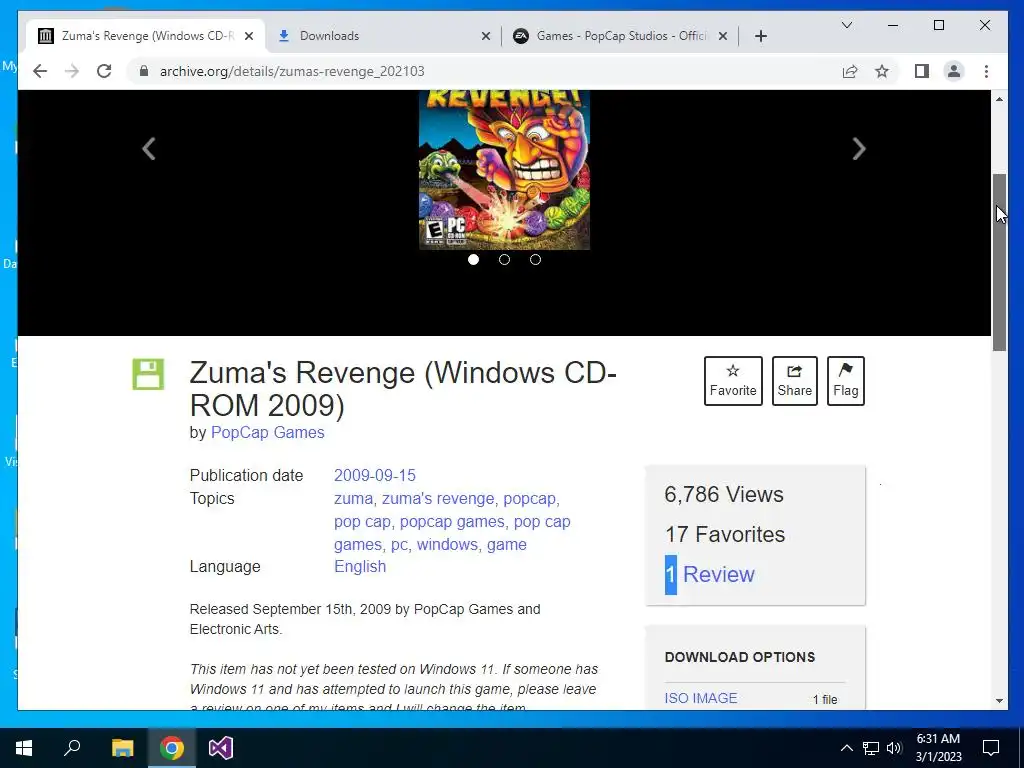Flag this item

(845, 381)
